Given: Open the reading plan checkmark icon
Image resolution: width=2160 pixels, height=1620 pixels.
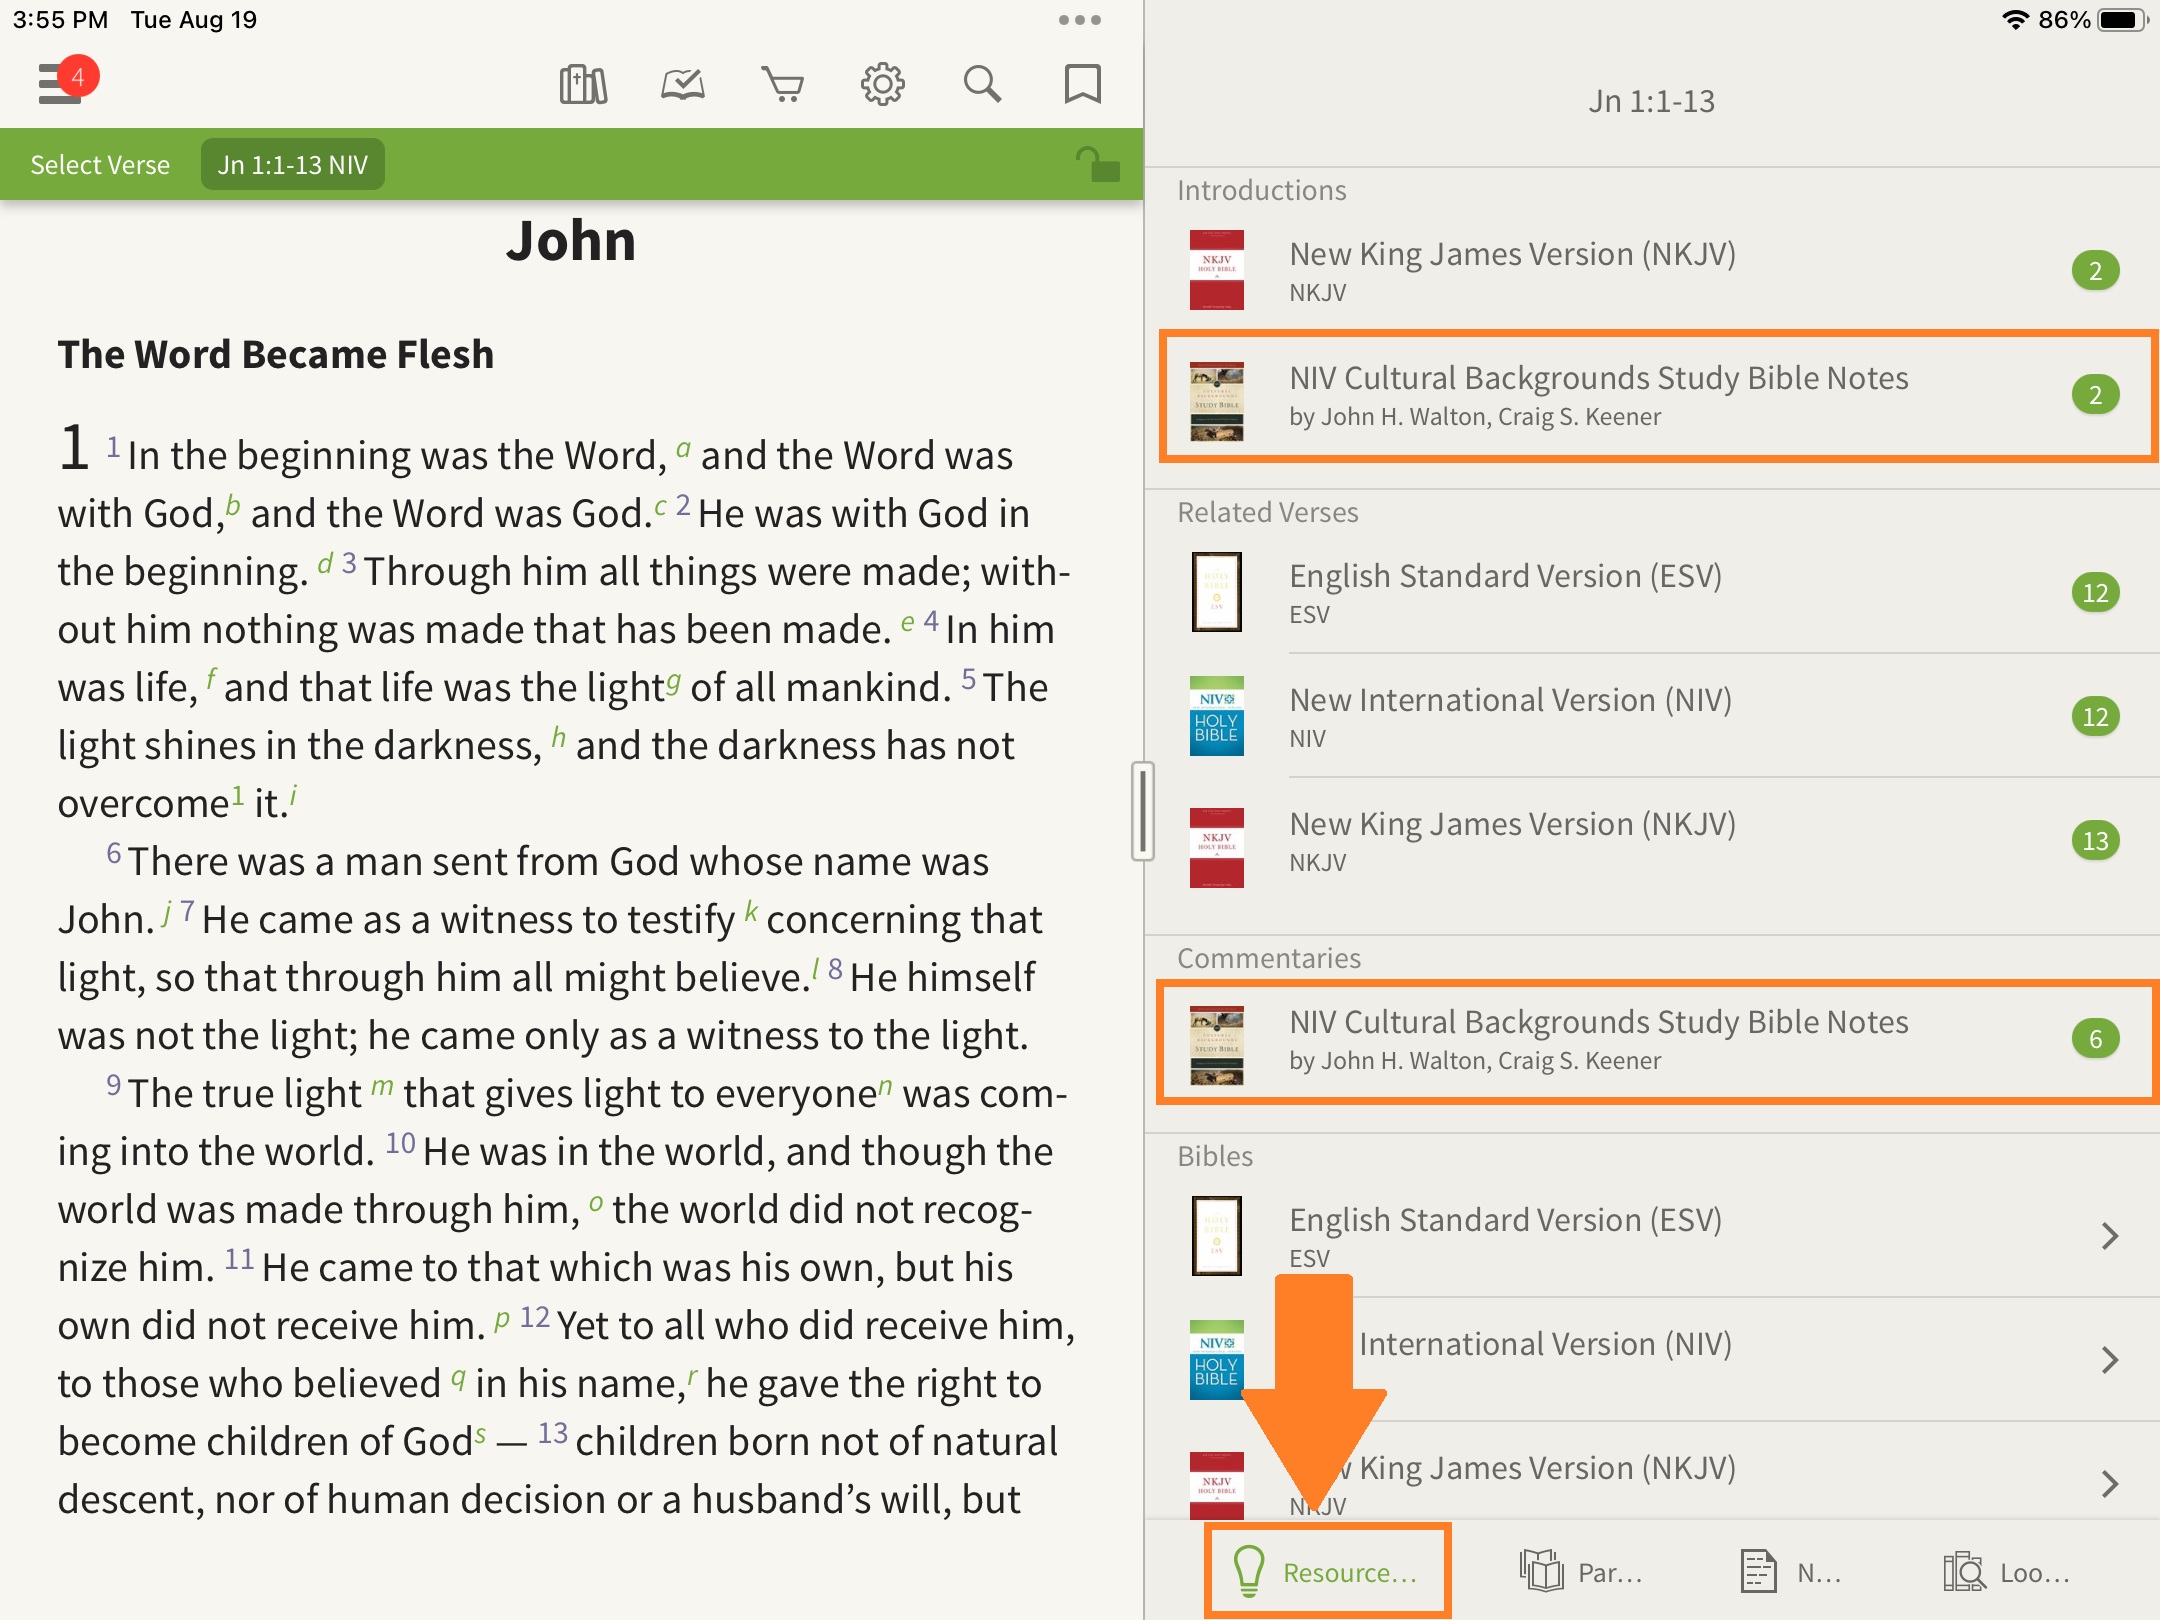Looking at the screenshot, I should point(683,85).
